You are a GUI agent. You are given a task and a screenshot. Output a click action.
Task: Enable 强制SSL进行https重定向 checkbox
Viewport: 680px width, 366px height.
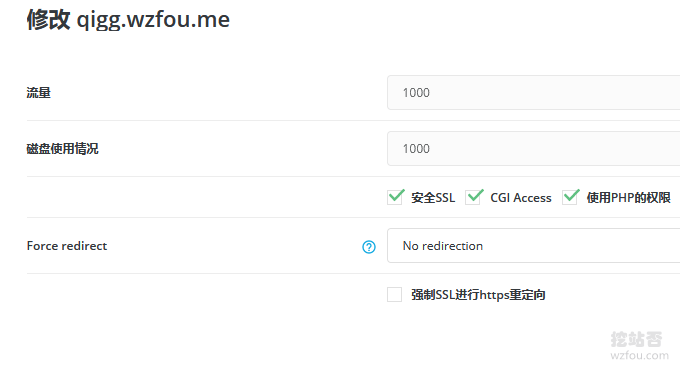coord(395,294)
